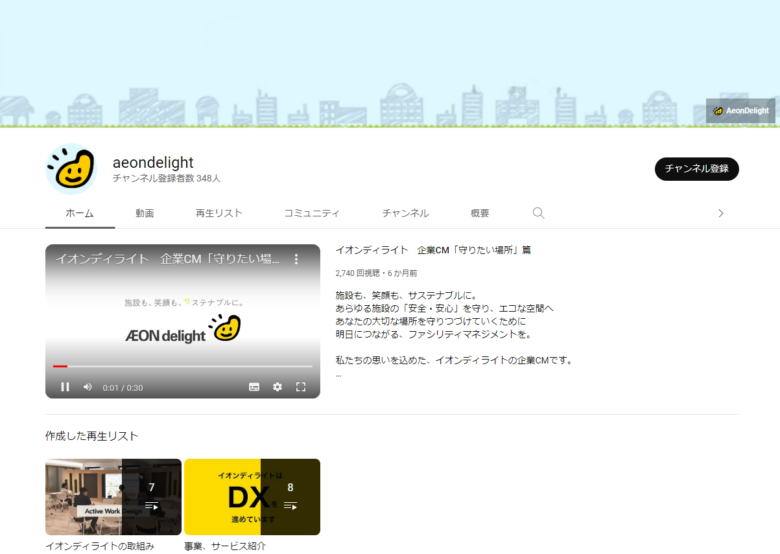The height and width of the screenshot is (554, 780).
Task: Switch to the 再生リスト tab
Action: click(219, 213)
